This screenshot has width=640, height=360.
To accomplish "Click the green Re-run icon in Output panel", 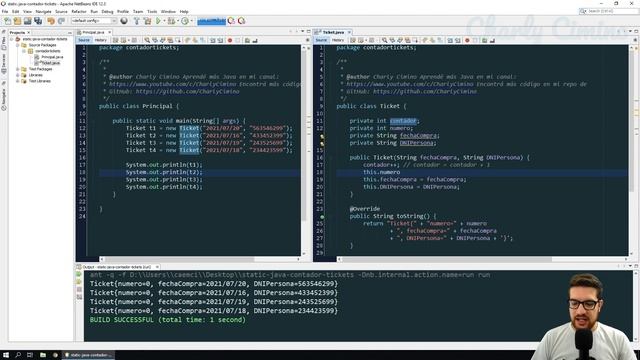I will [79, 274].
